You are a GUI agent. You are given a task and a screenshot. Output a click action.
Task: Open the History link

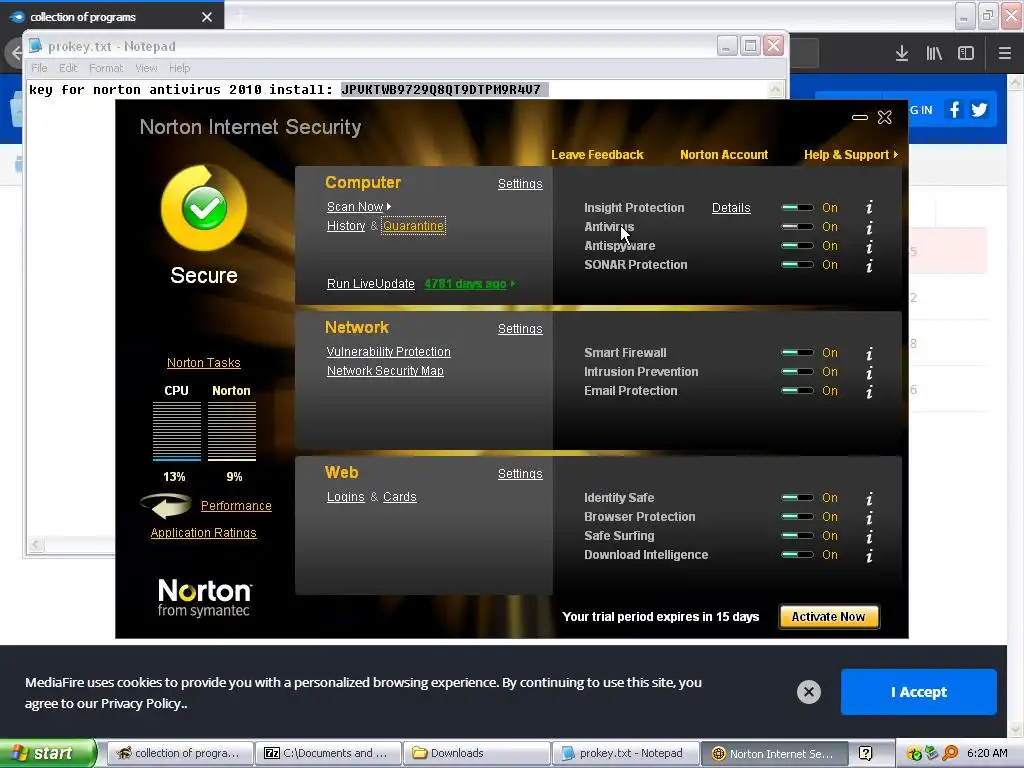(x=346, y=226)
